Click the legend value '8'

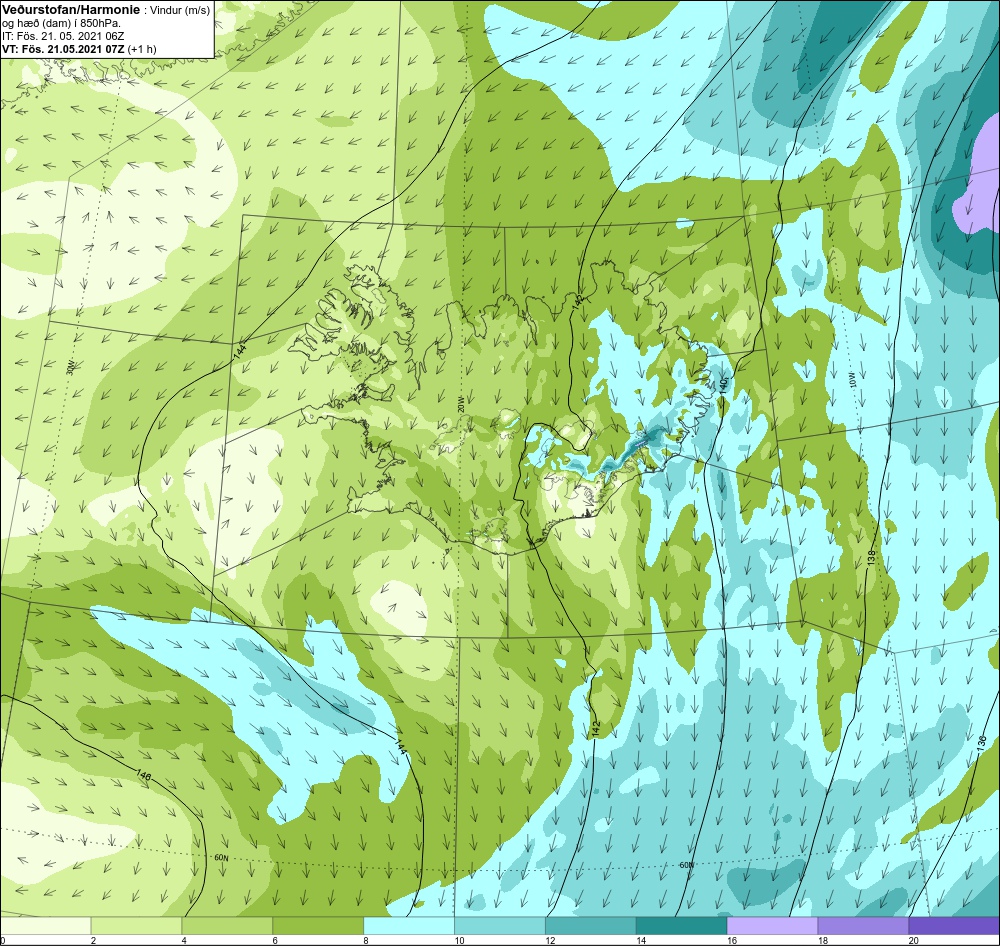(x=366, y=940)
